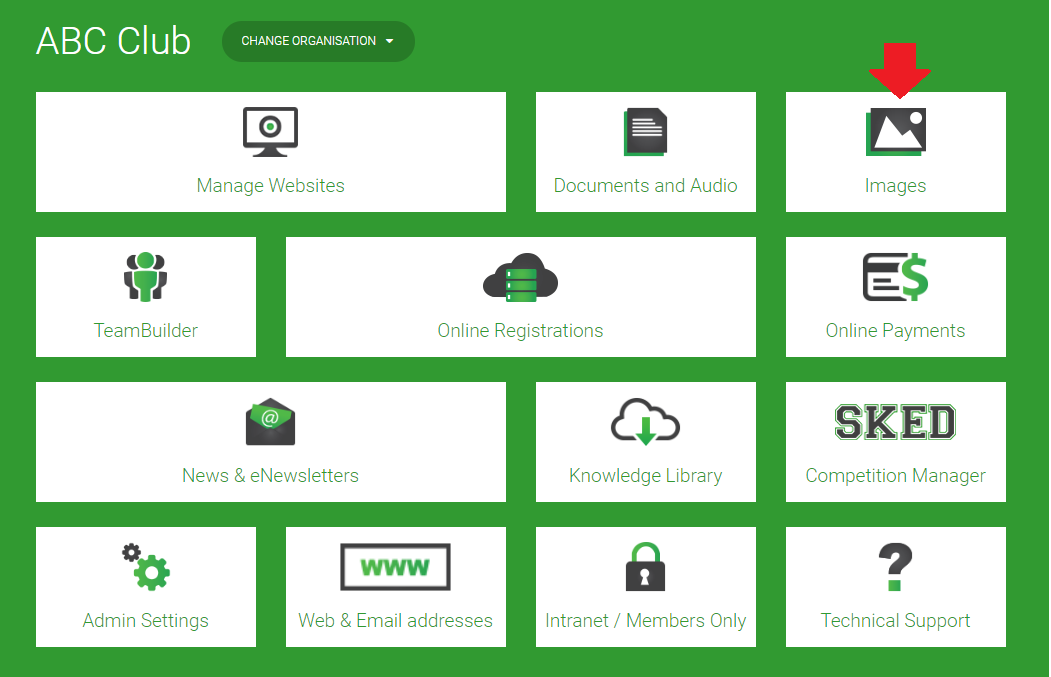Image resolution: width=1051 pixels, height=677 pixels.
Task: Expand the Change Organisation dropdown
Action: click(x=318, y=41)
